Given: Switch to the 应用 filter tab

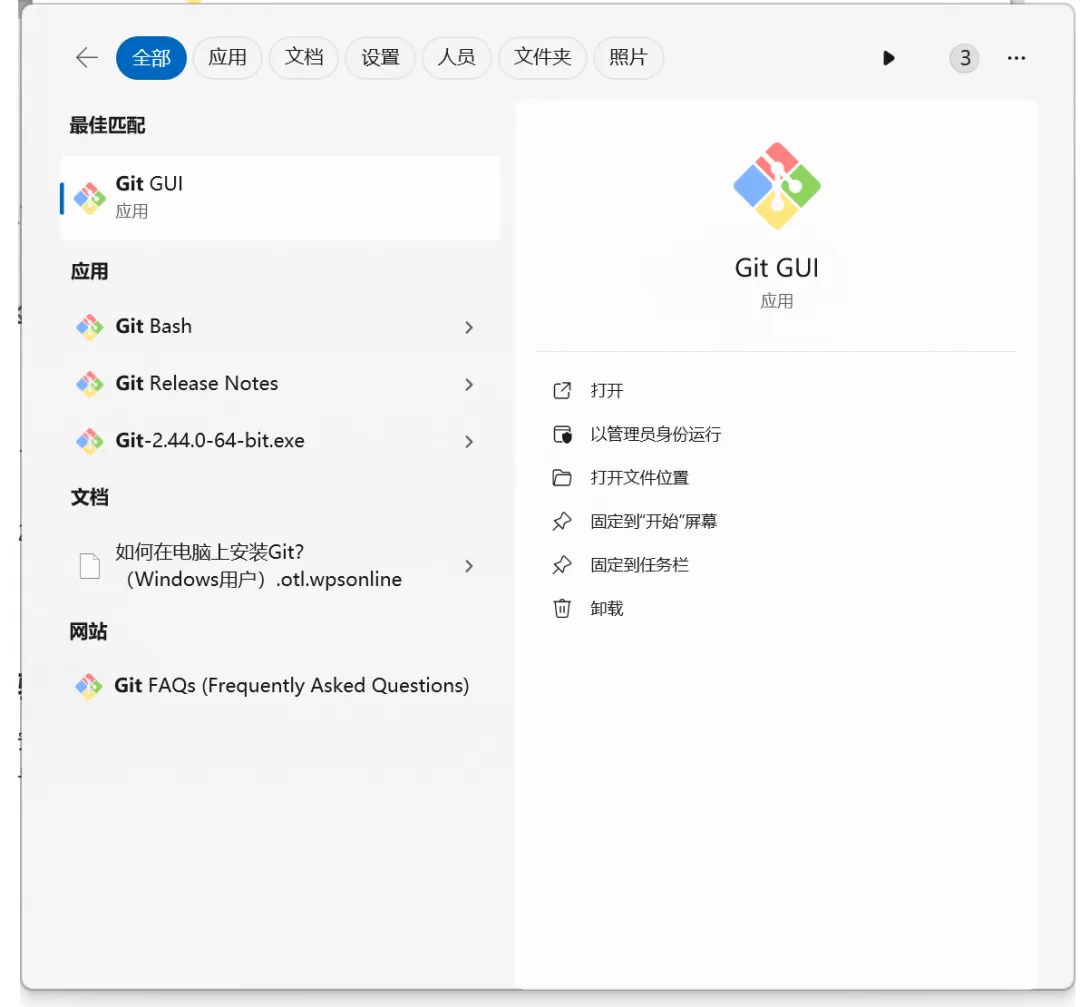Looking at the screenshot, I should point(227,58).
